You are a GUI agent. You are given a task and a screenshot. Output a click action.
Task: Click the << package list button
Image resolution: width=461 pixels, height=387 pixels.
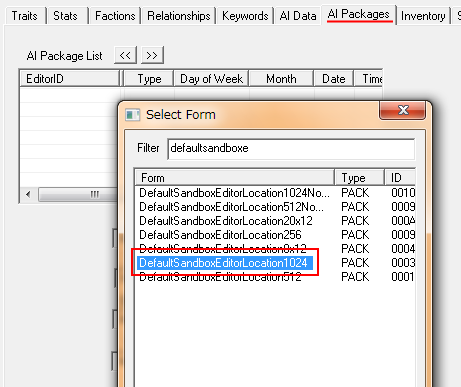pos(125,55)
